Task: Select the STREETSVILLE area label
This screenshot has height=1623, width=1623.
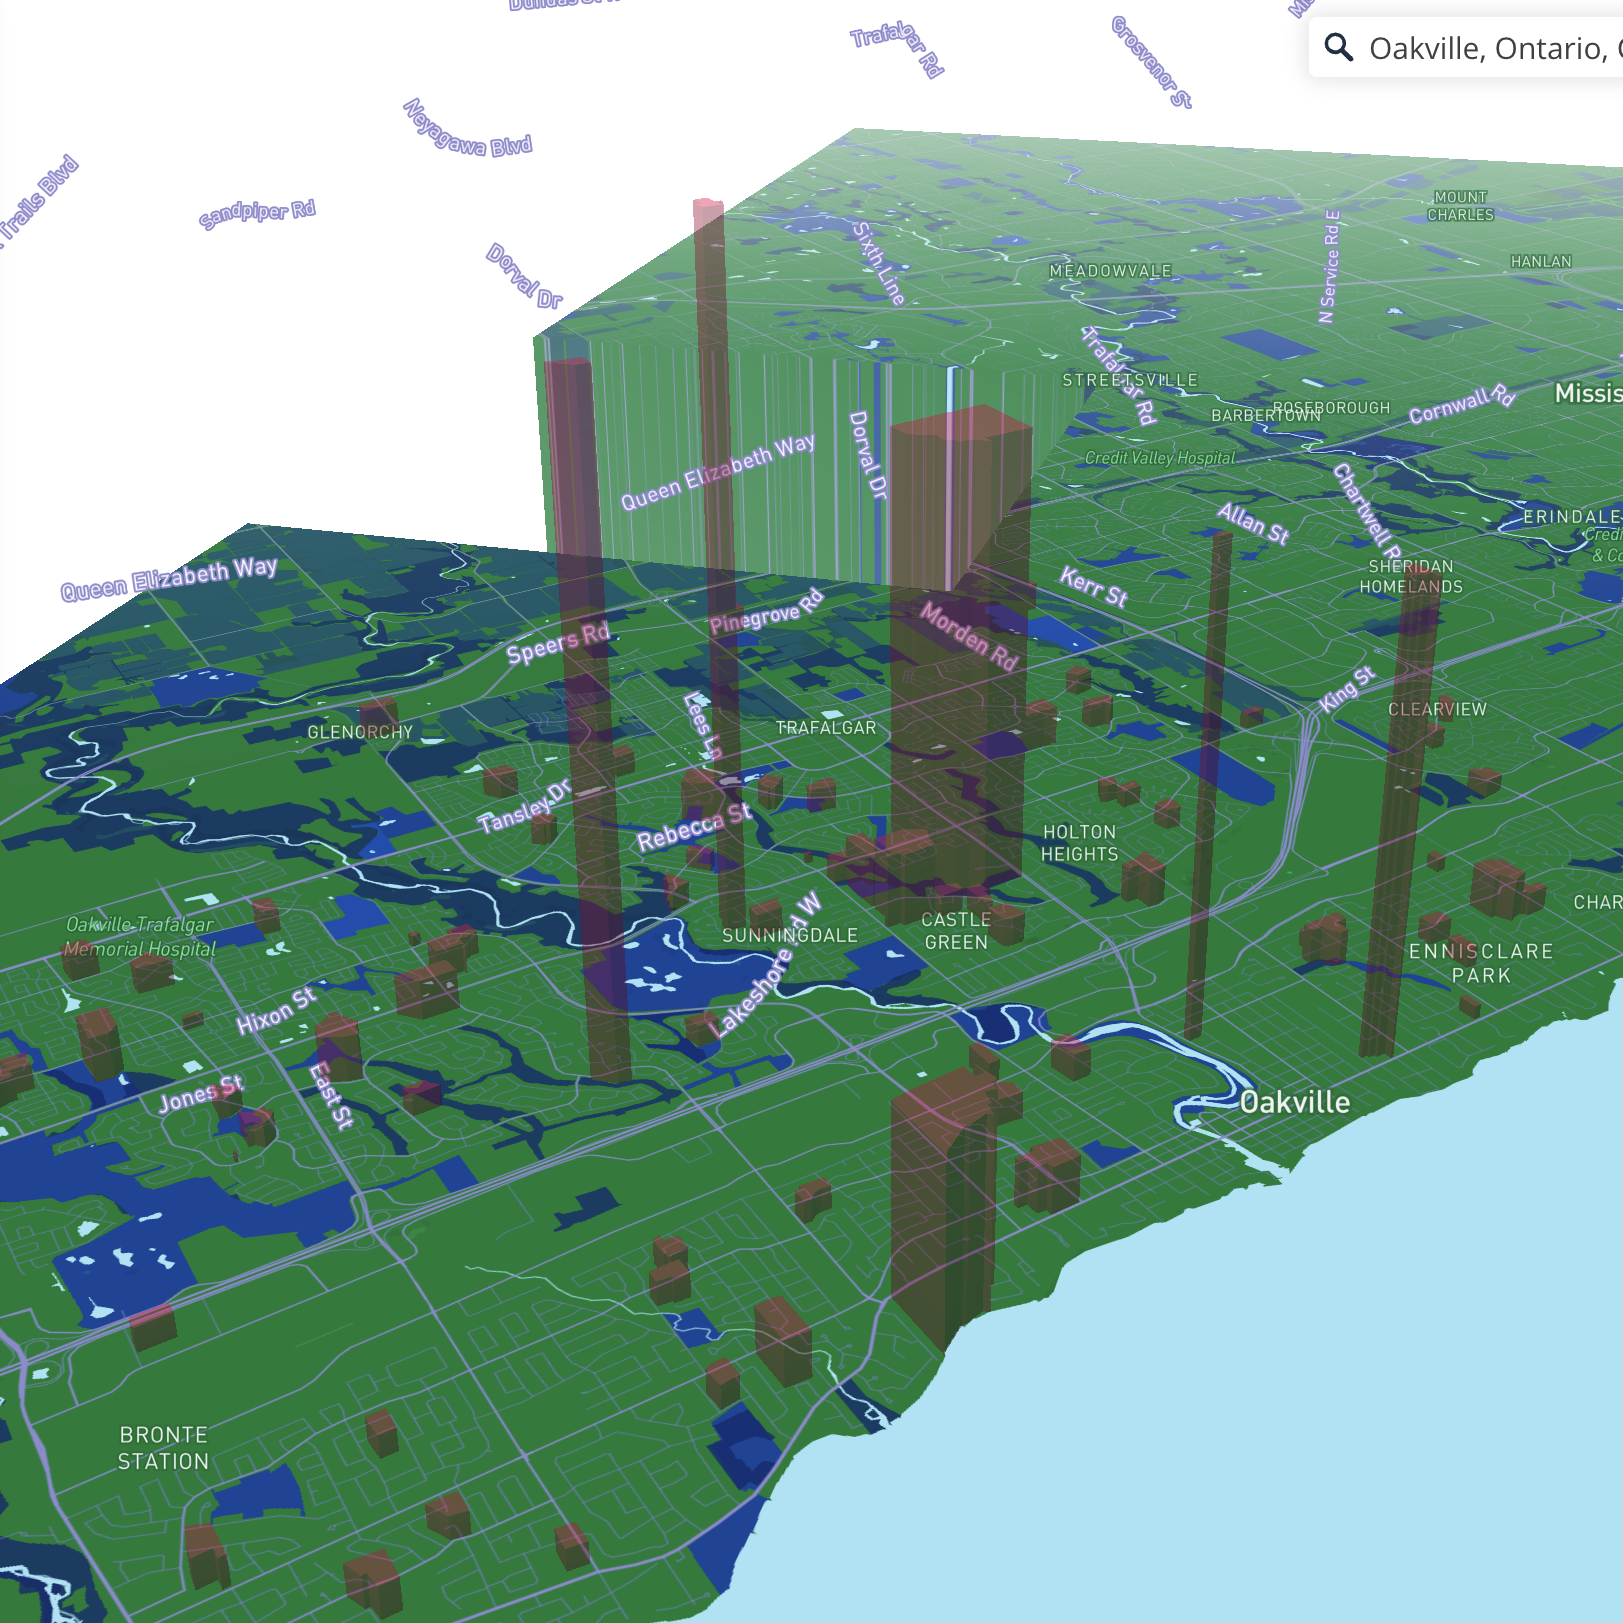Action: [x=1130, y=380]
